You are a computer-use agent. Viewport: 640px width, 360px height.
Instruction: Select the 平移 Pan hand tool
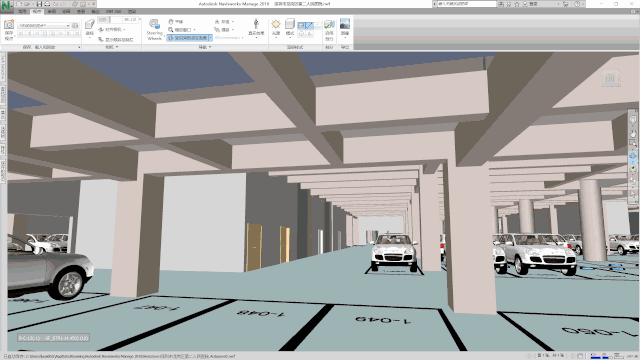point(176,22)
